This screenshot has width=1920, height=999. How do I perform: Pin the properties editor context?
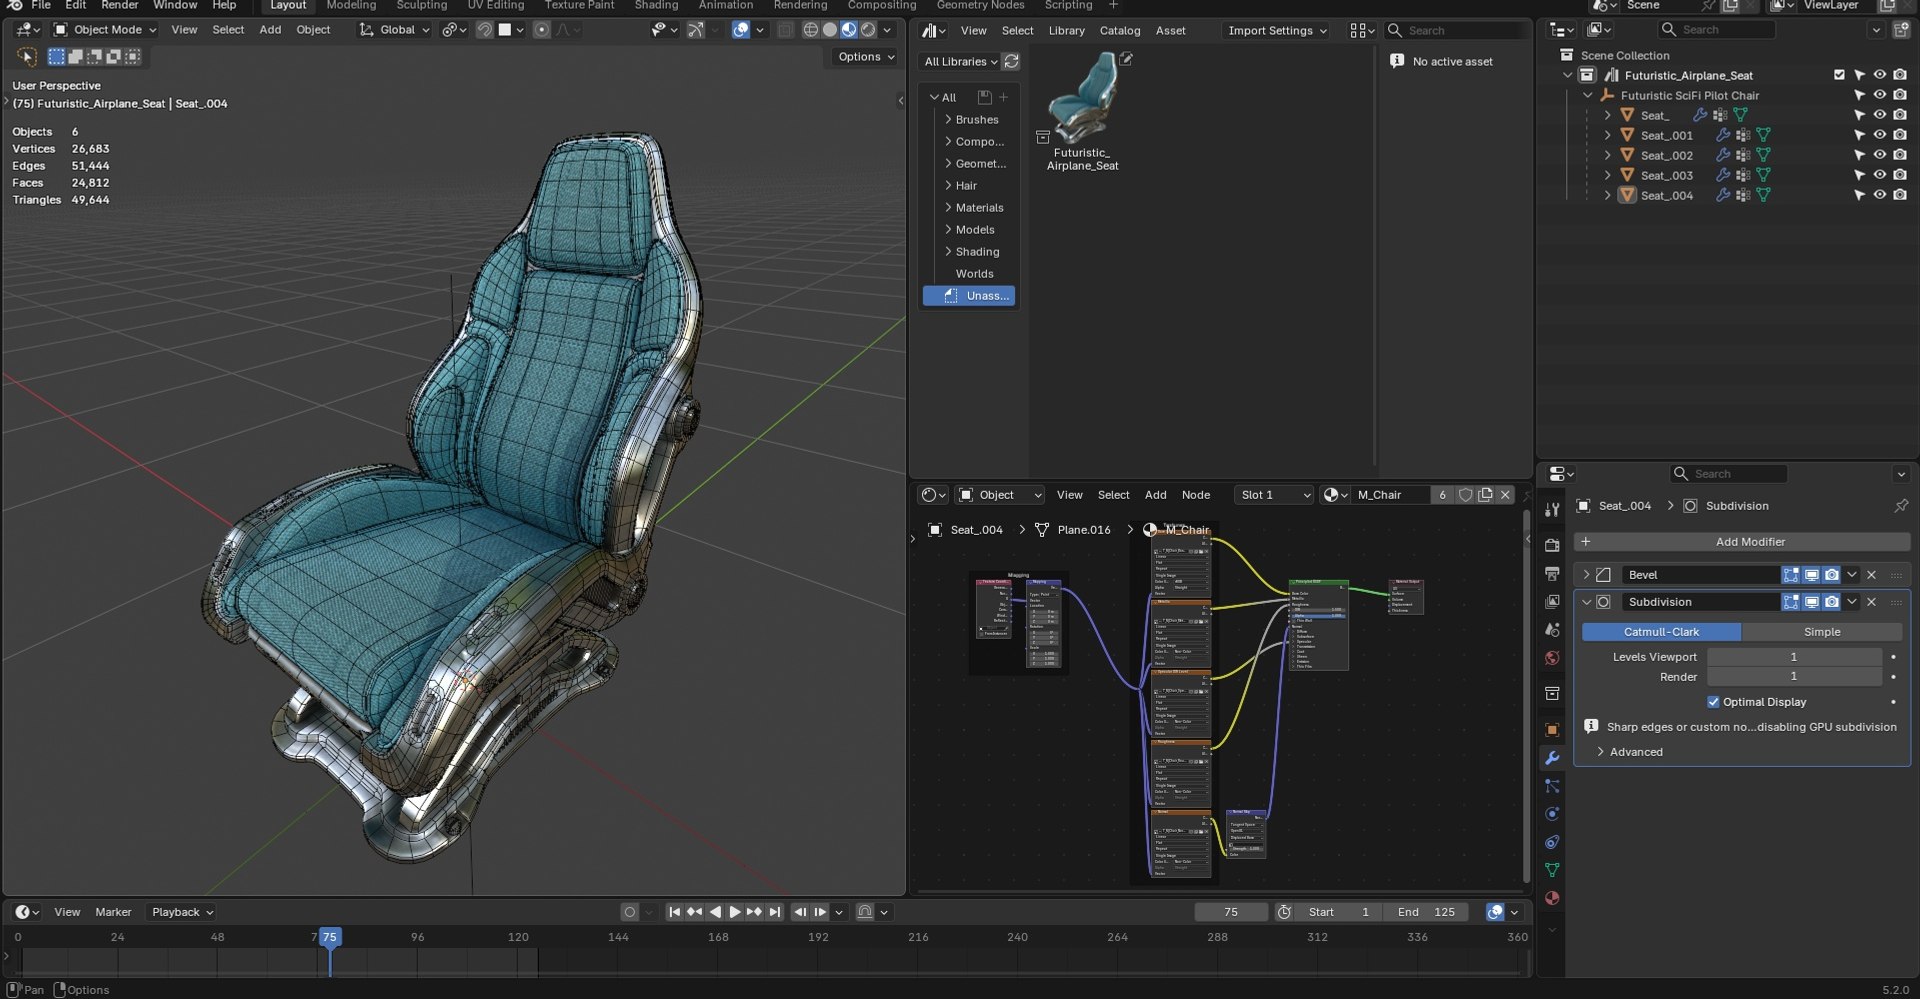[x=1900, y=505]
